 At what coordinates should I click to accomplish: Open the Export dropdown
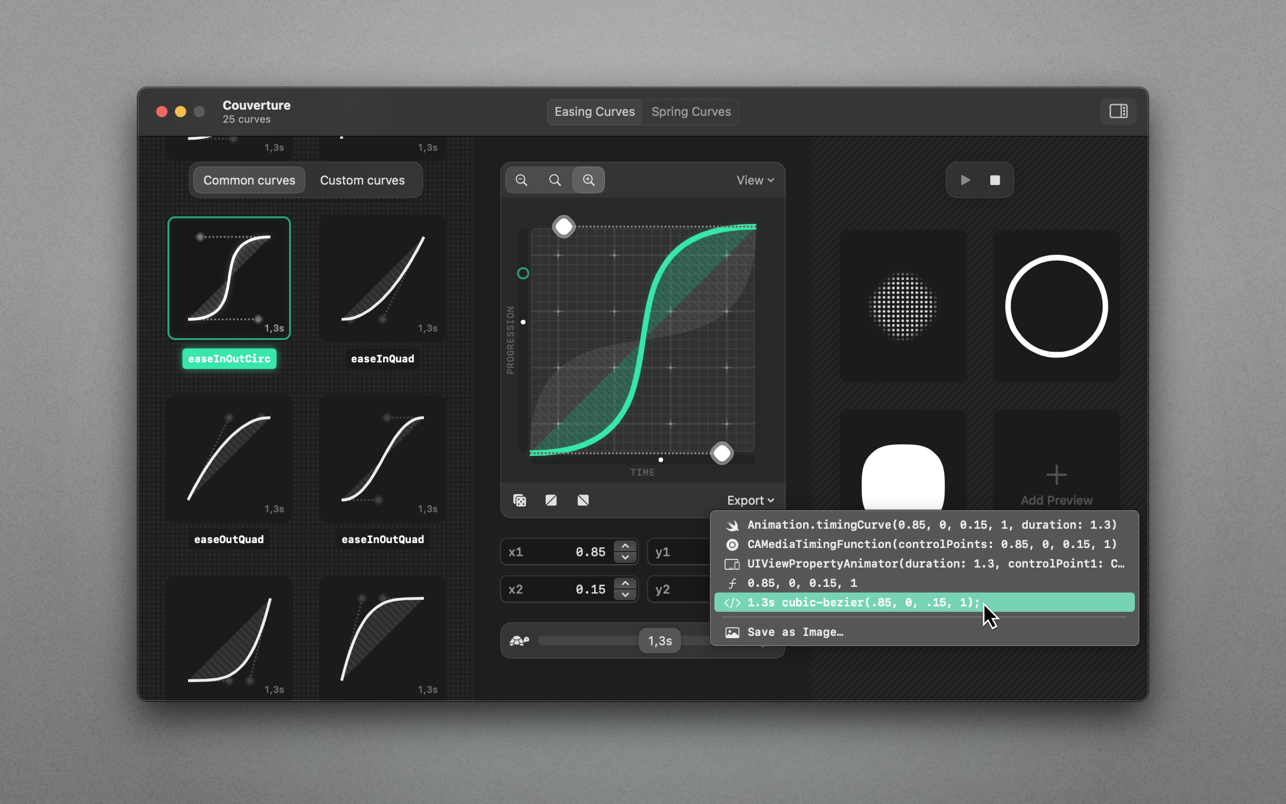[x=750, y=500]
